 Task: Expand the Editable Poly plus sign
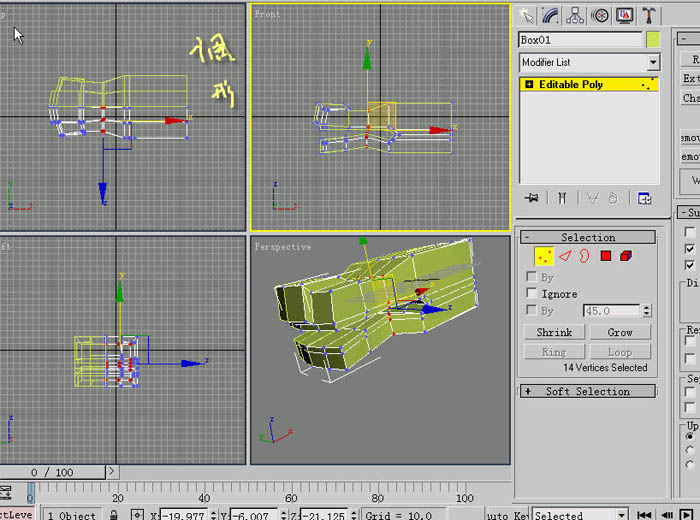pos(529,84)
